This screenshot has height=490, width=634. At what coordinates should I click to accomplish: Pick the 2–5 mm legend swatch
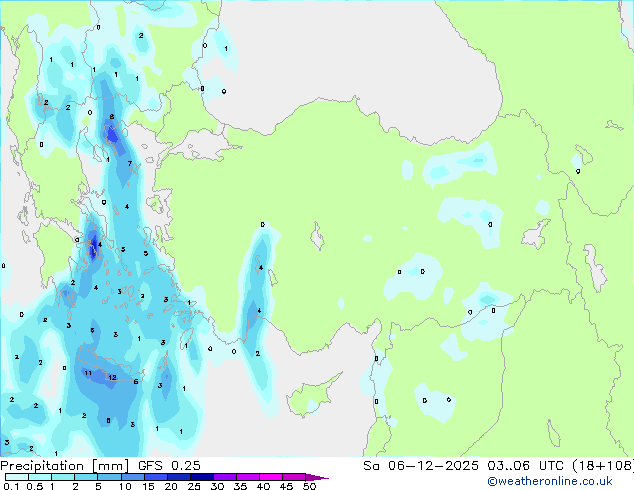[86, 477]
